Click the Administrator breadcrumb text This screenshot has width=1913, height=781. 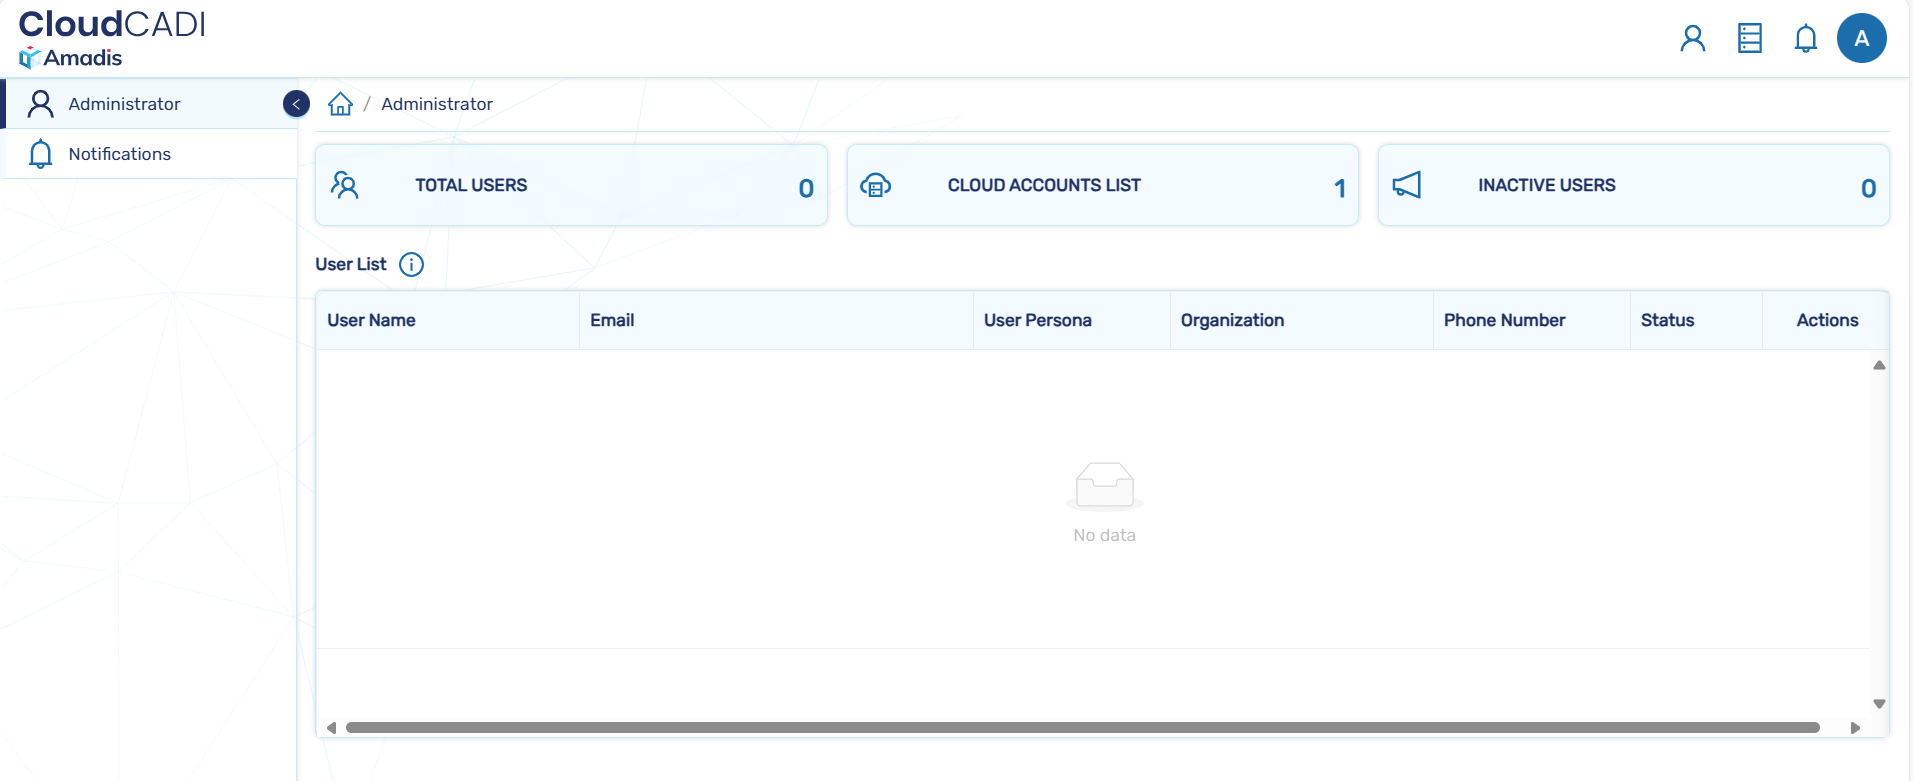click(x=436, y=104)
